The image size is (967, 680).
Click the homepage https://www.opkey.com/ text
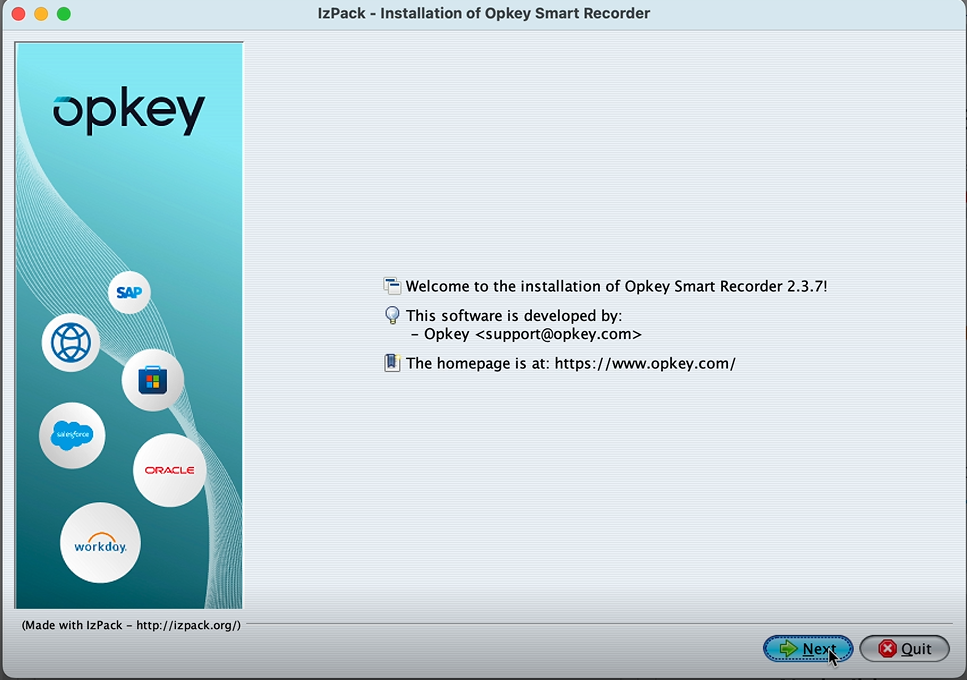(570, 363)
